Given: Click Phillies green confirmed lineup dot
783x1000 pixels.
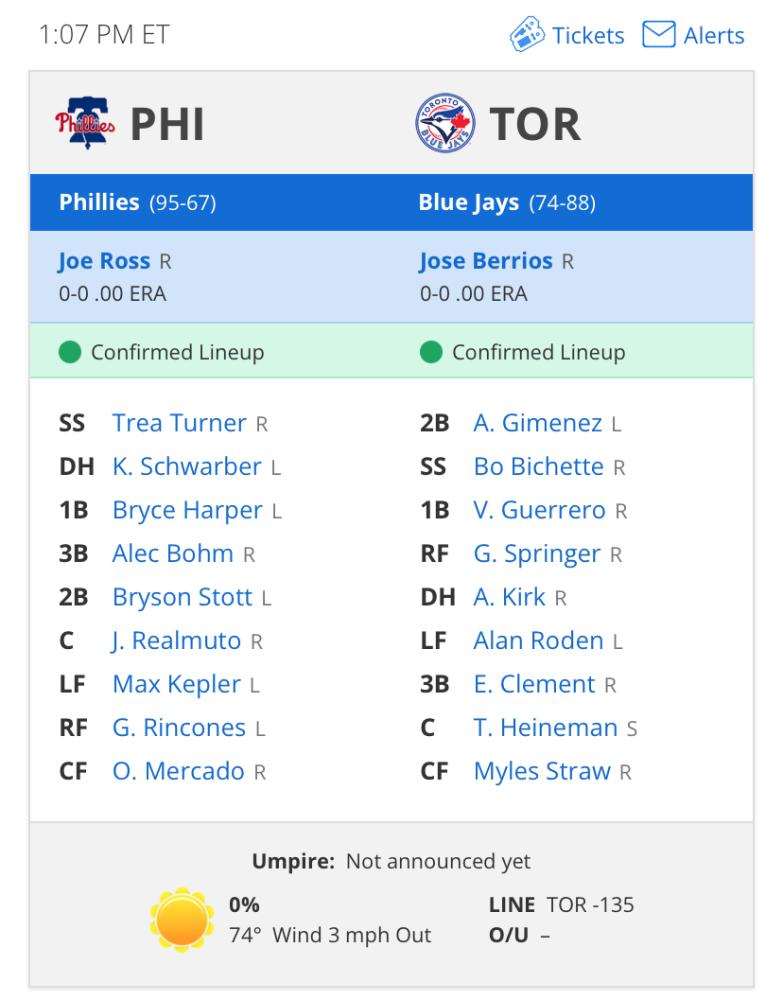Looking at the screenshot, I should tap(70, 351).
